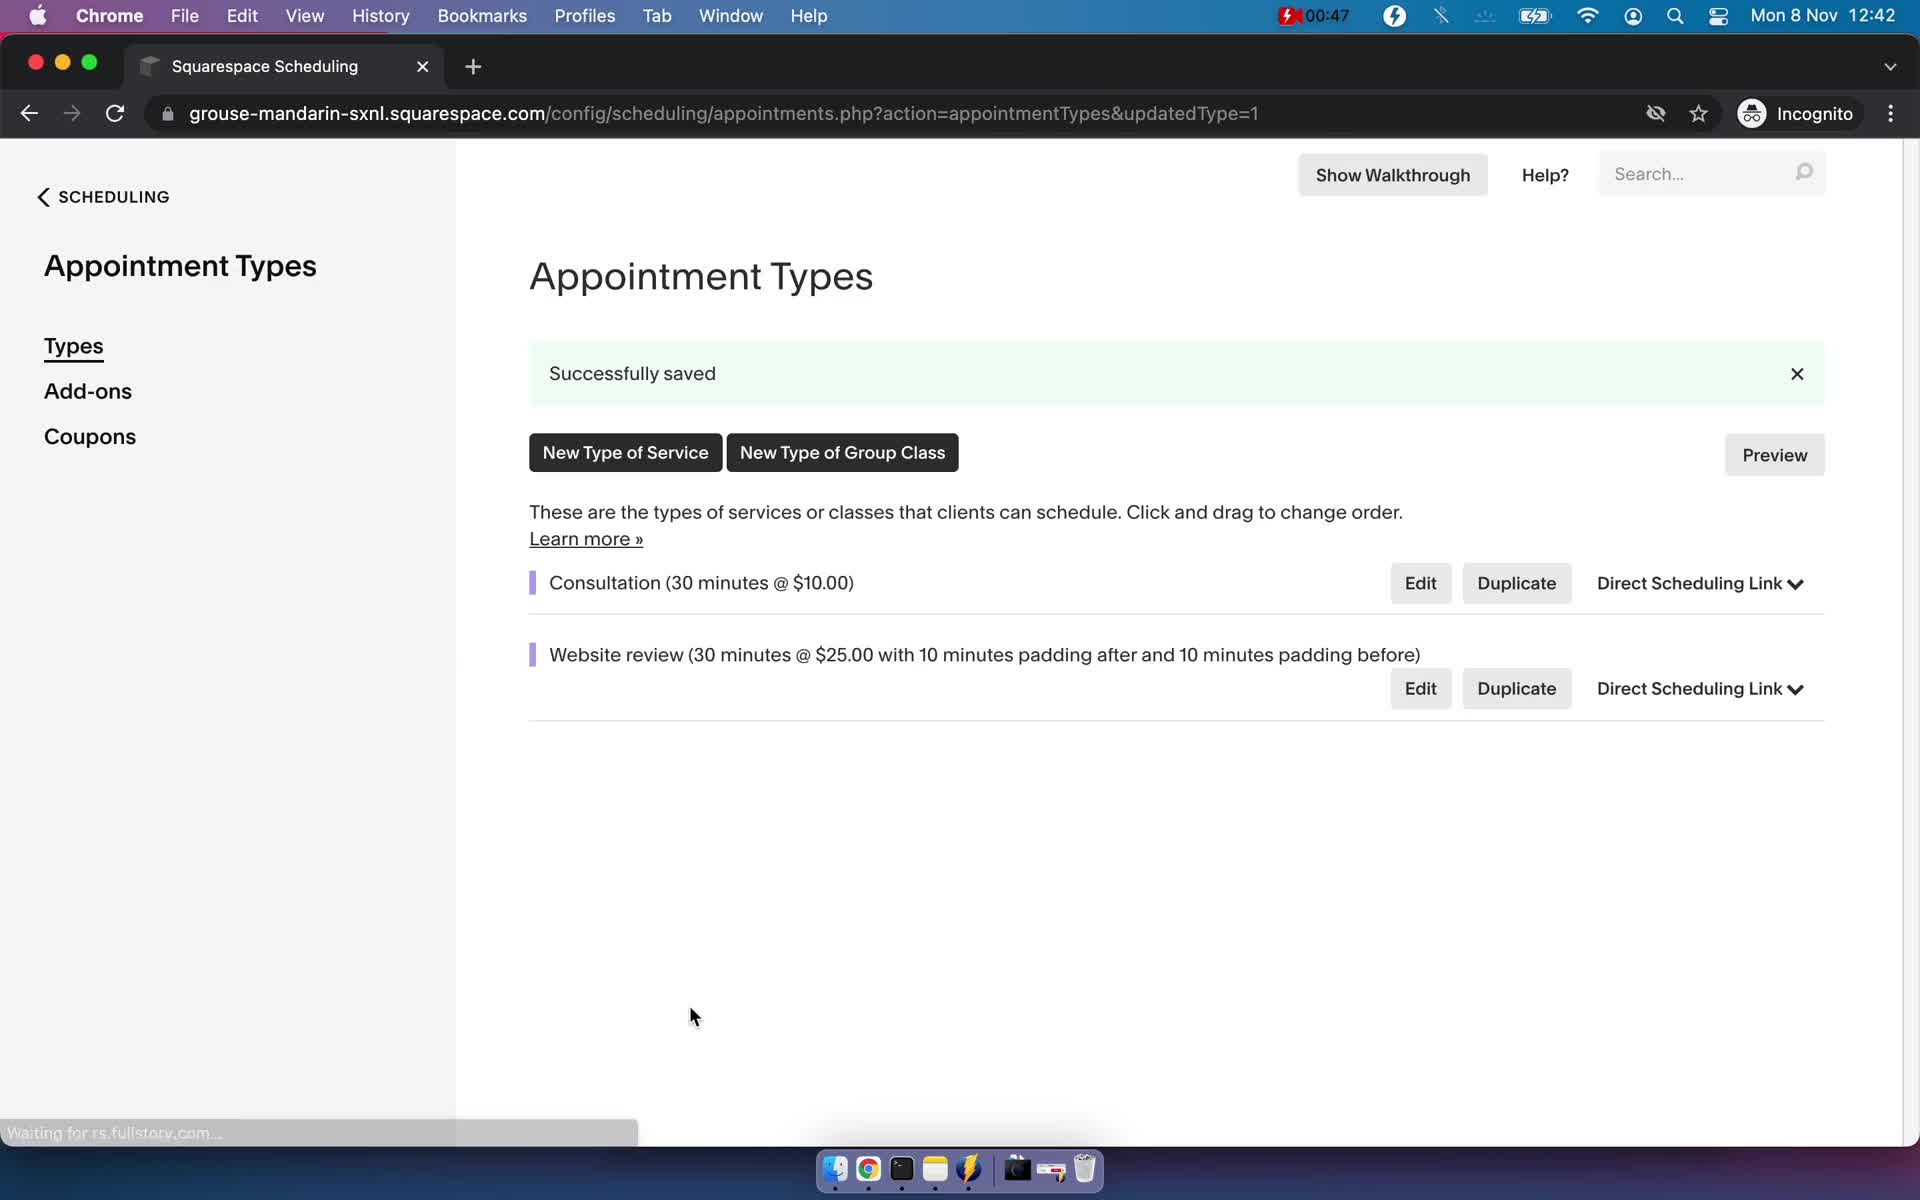
Task: Click the purple color bar beside Website review
Action: point(532,655)
